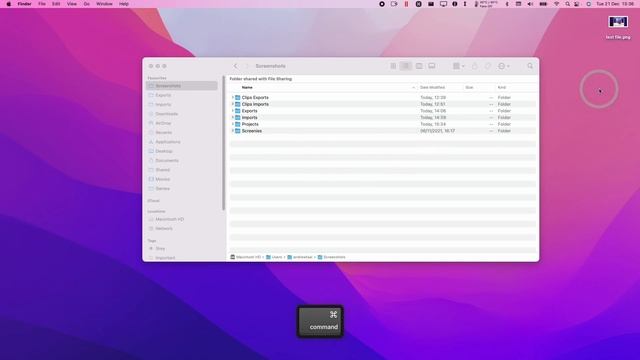The height and width of the screenshot is (360, 640).
Task: Select test file.png thumbnail on desktop
Action: [618, 22]
